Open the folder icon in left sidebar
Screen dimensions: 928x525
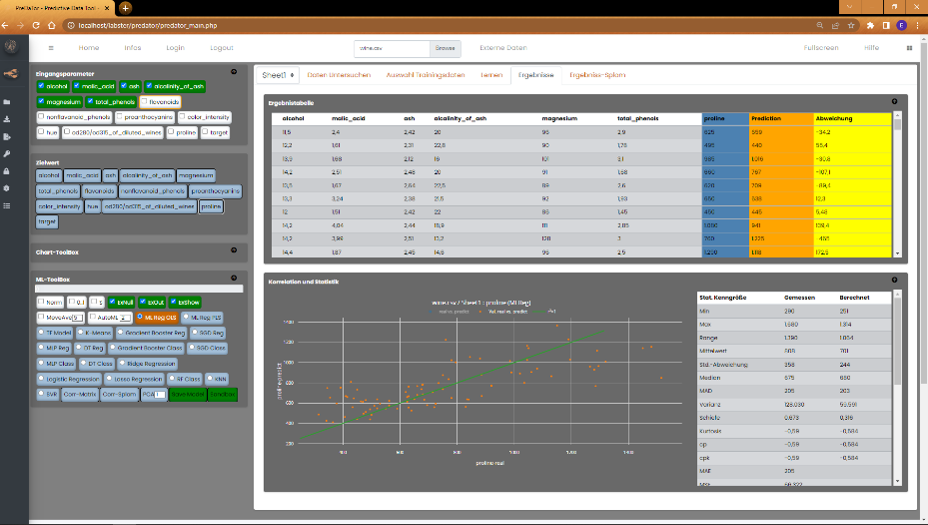click(7, 102)
